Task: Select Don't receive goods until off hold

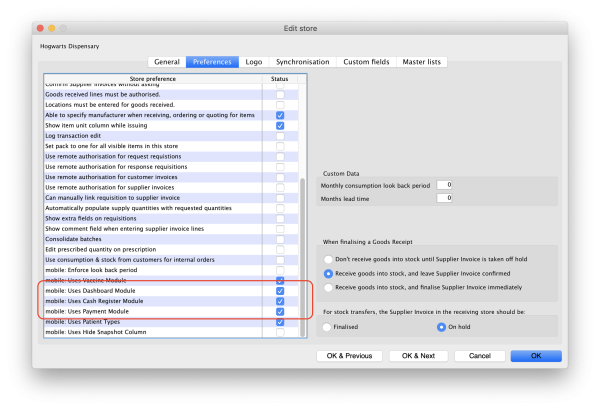Action: point(328,257)
